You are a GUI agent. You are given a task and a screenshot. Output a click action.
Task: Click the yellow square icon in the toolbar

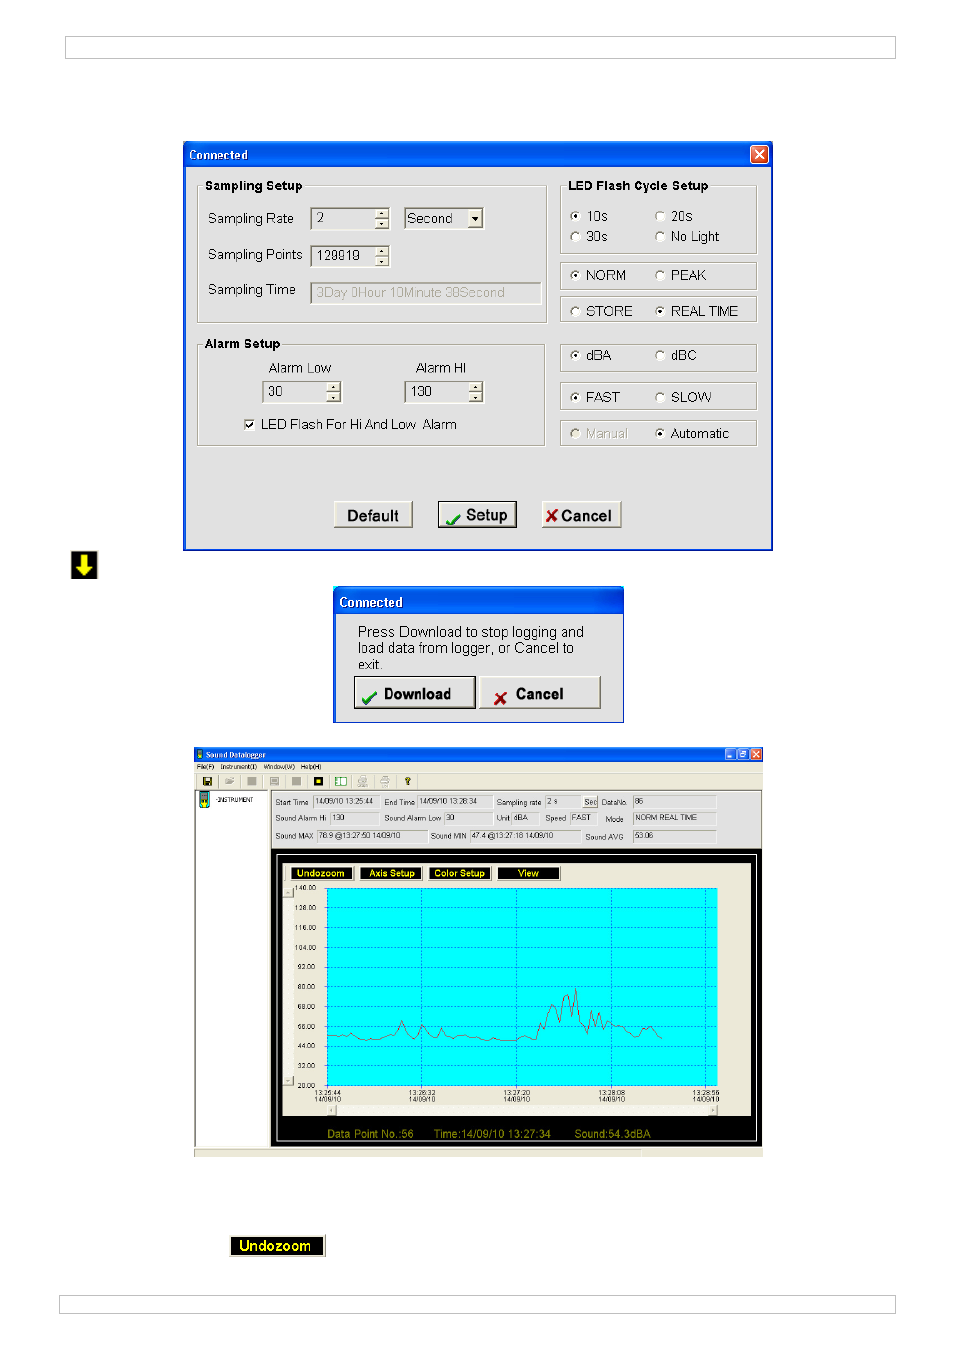tap(318, 781)
